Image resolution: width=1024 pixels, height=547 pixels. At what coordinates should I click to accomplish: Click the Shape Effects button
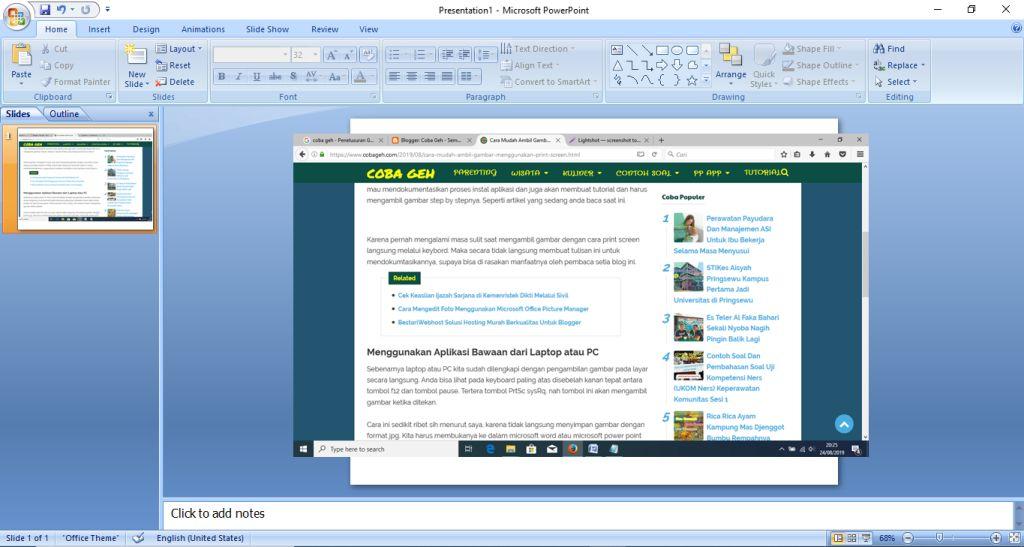(x=819, y=82)
